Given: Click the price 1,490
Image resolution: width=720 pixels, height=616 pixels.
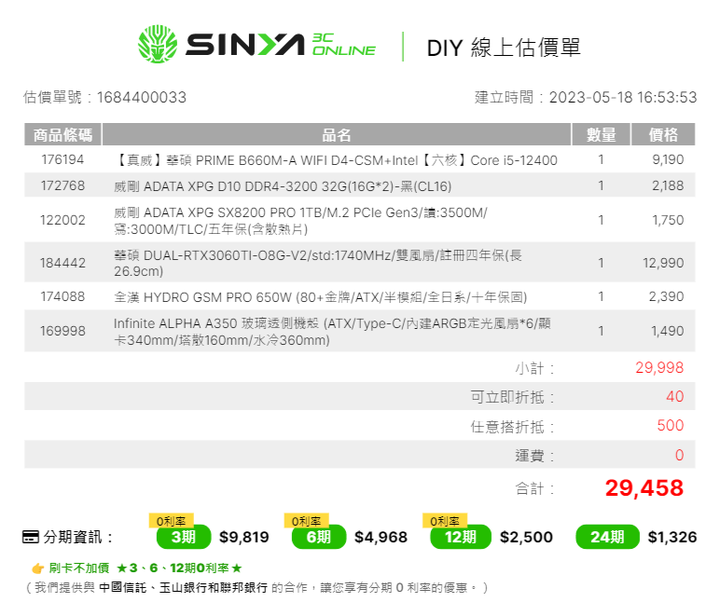Looking at the screenshot, I should [x=668, y=331].
